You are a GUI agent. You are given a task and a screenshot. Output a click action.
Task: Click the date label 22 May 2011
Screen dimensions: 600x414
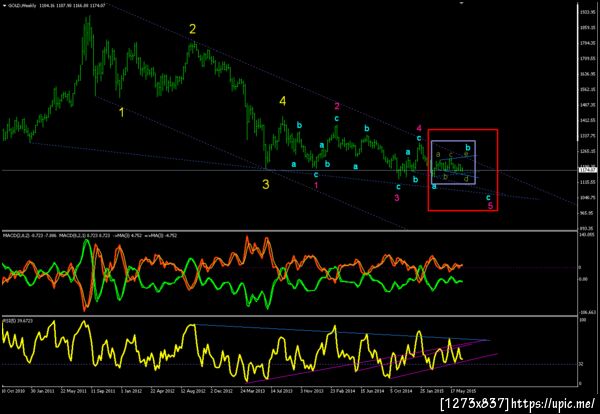[x=72, y=391]
